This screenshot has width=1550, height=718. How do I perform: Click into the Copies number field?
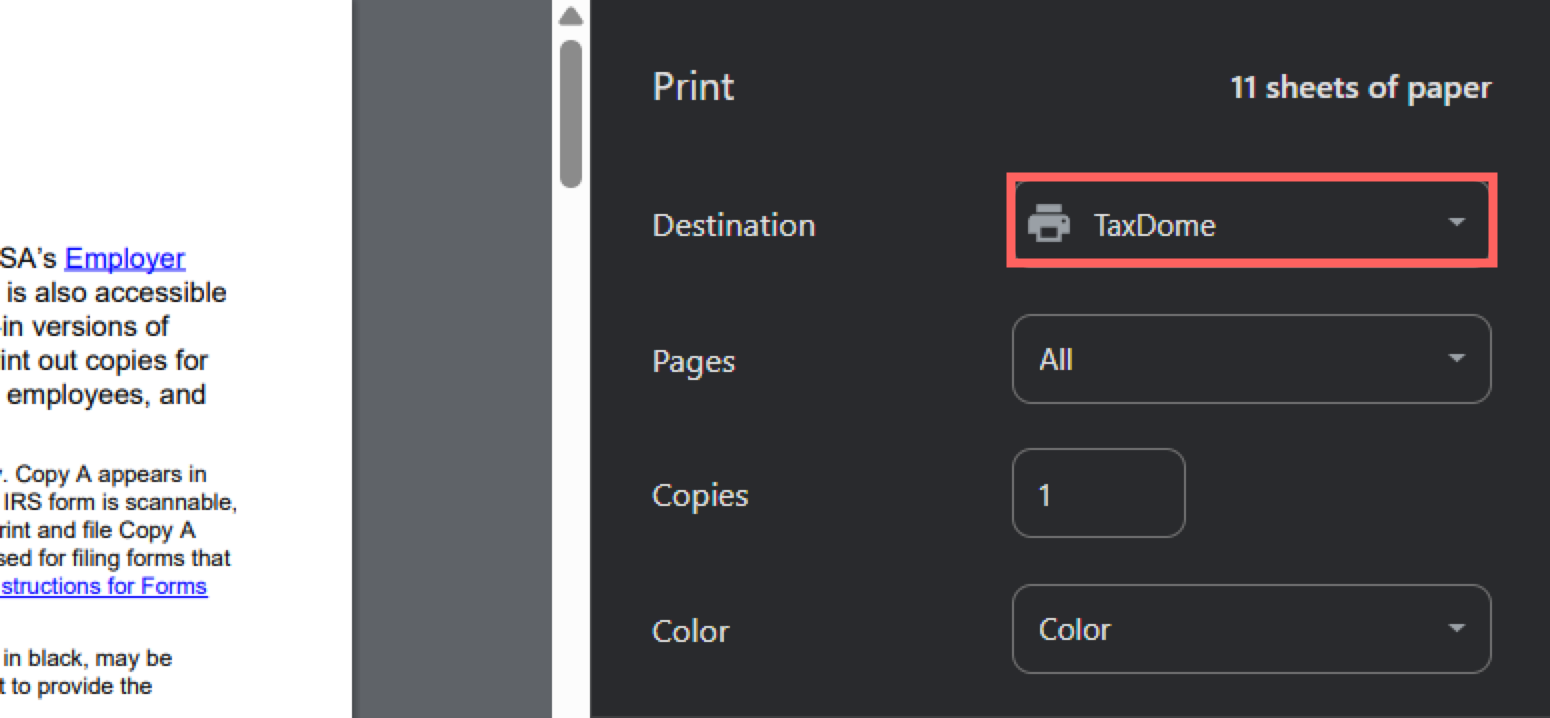click(x=1098, y=494)
